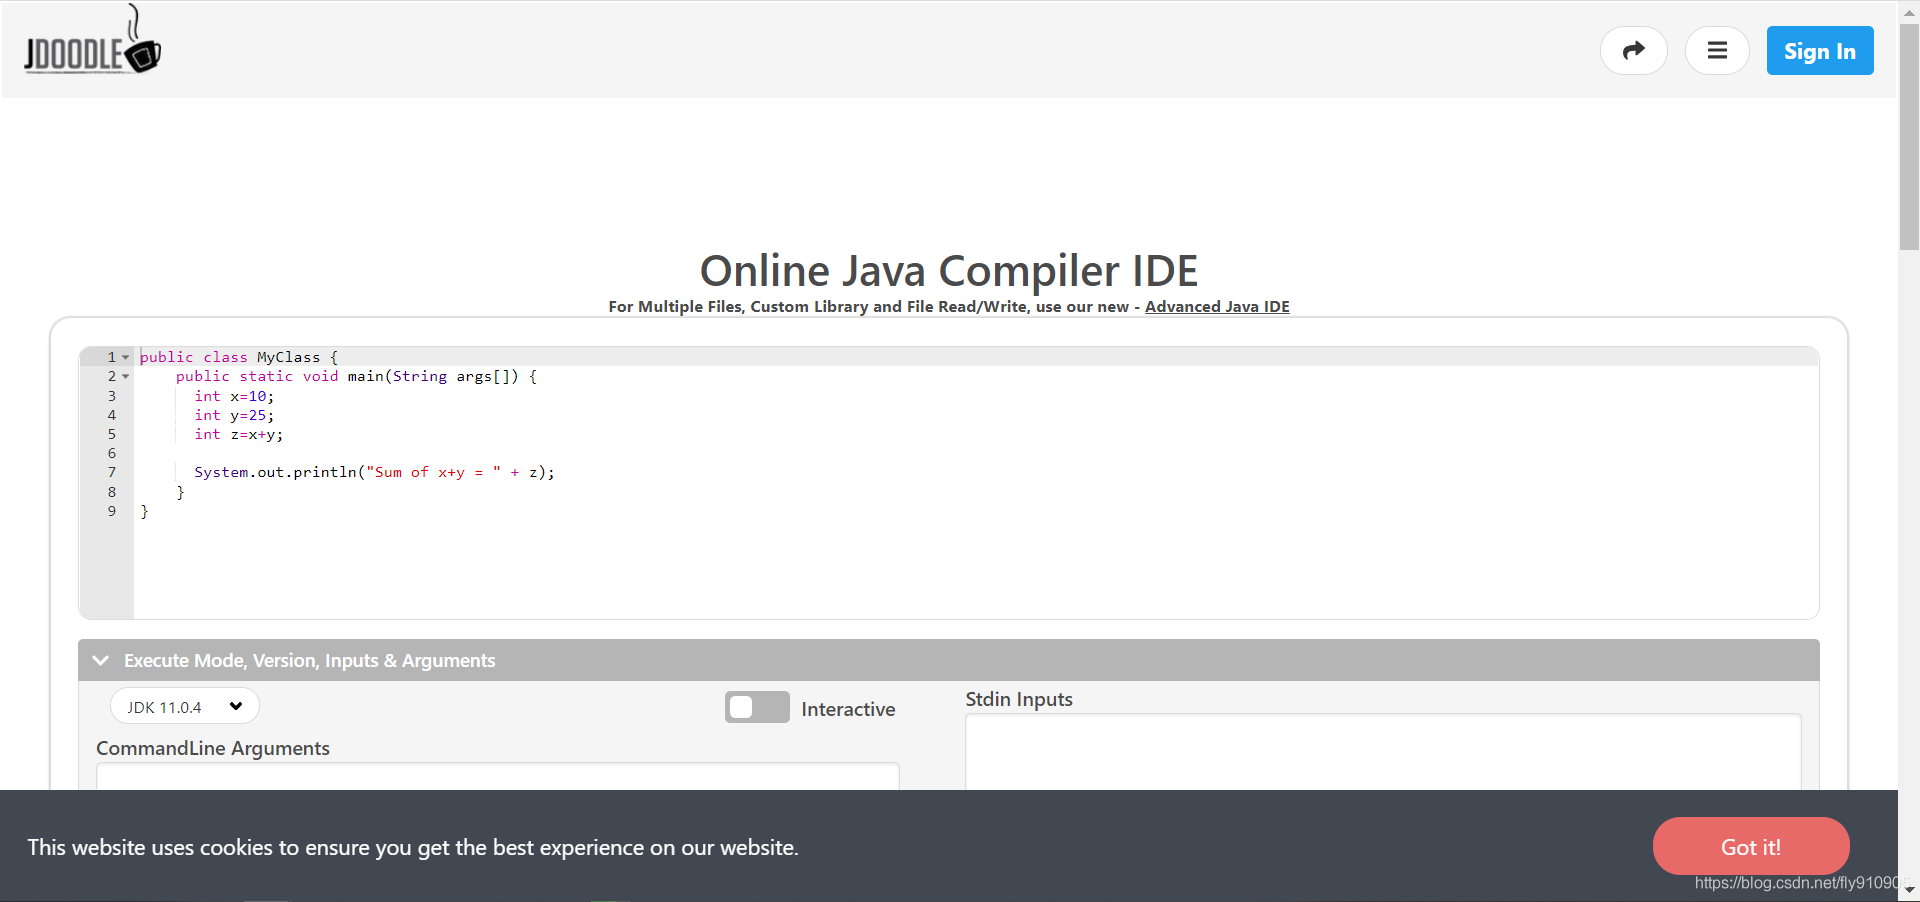Click the share arrow icon button

(x=1633, y=50)
